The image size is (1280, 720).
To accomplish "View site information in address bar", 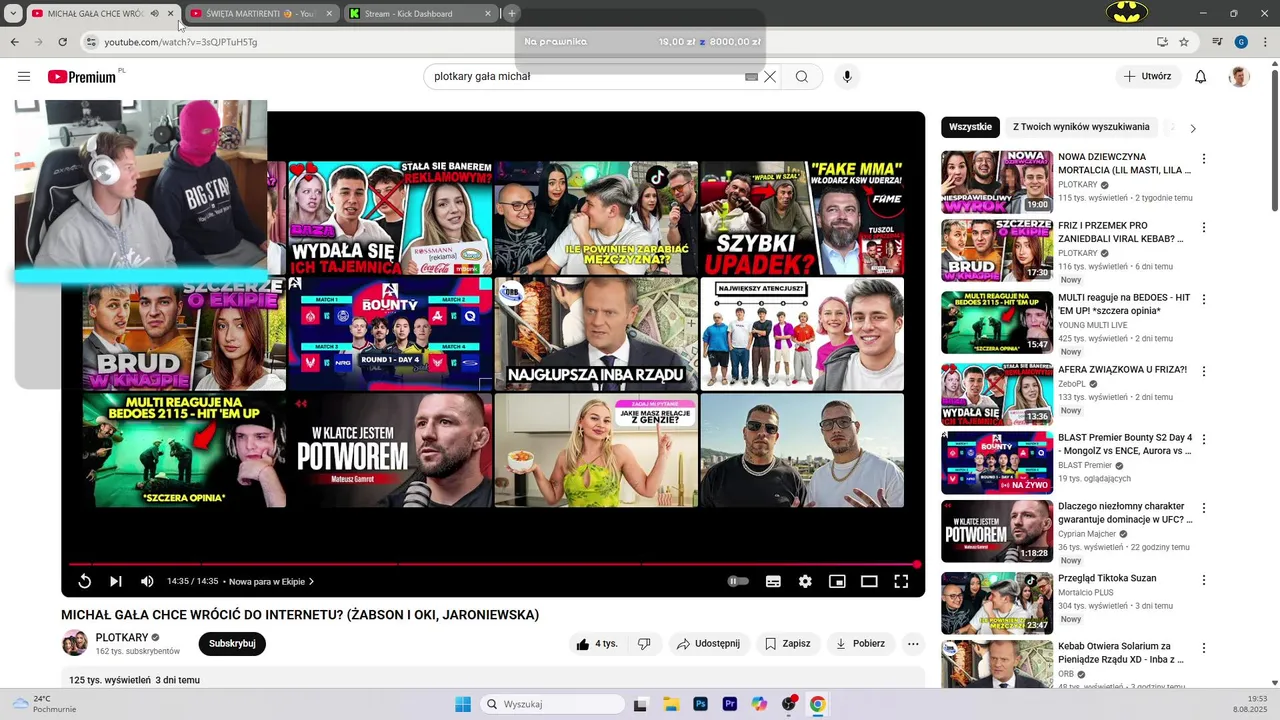I will click(x=91, y=42).
